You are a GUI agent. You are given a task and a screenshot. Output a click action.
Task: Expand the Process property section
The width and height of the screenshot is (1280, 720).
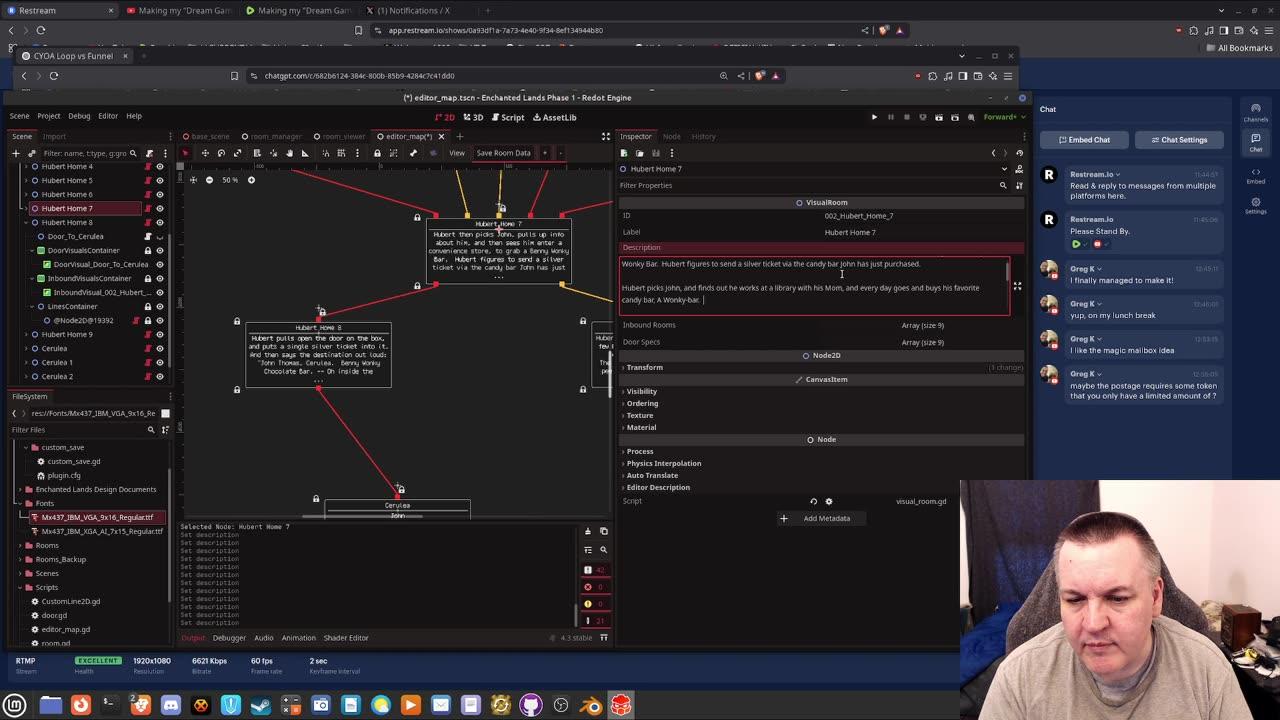point(640,451)
